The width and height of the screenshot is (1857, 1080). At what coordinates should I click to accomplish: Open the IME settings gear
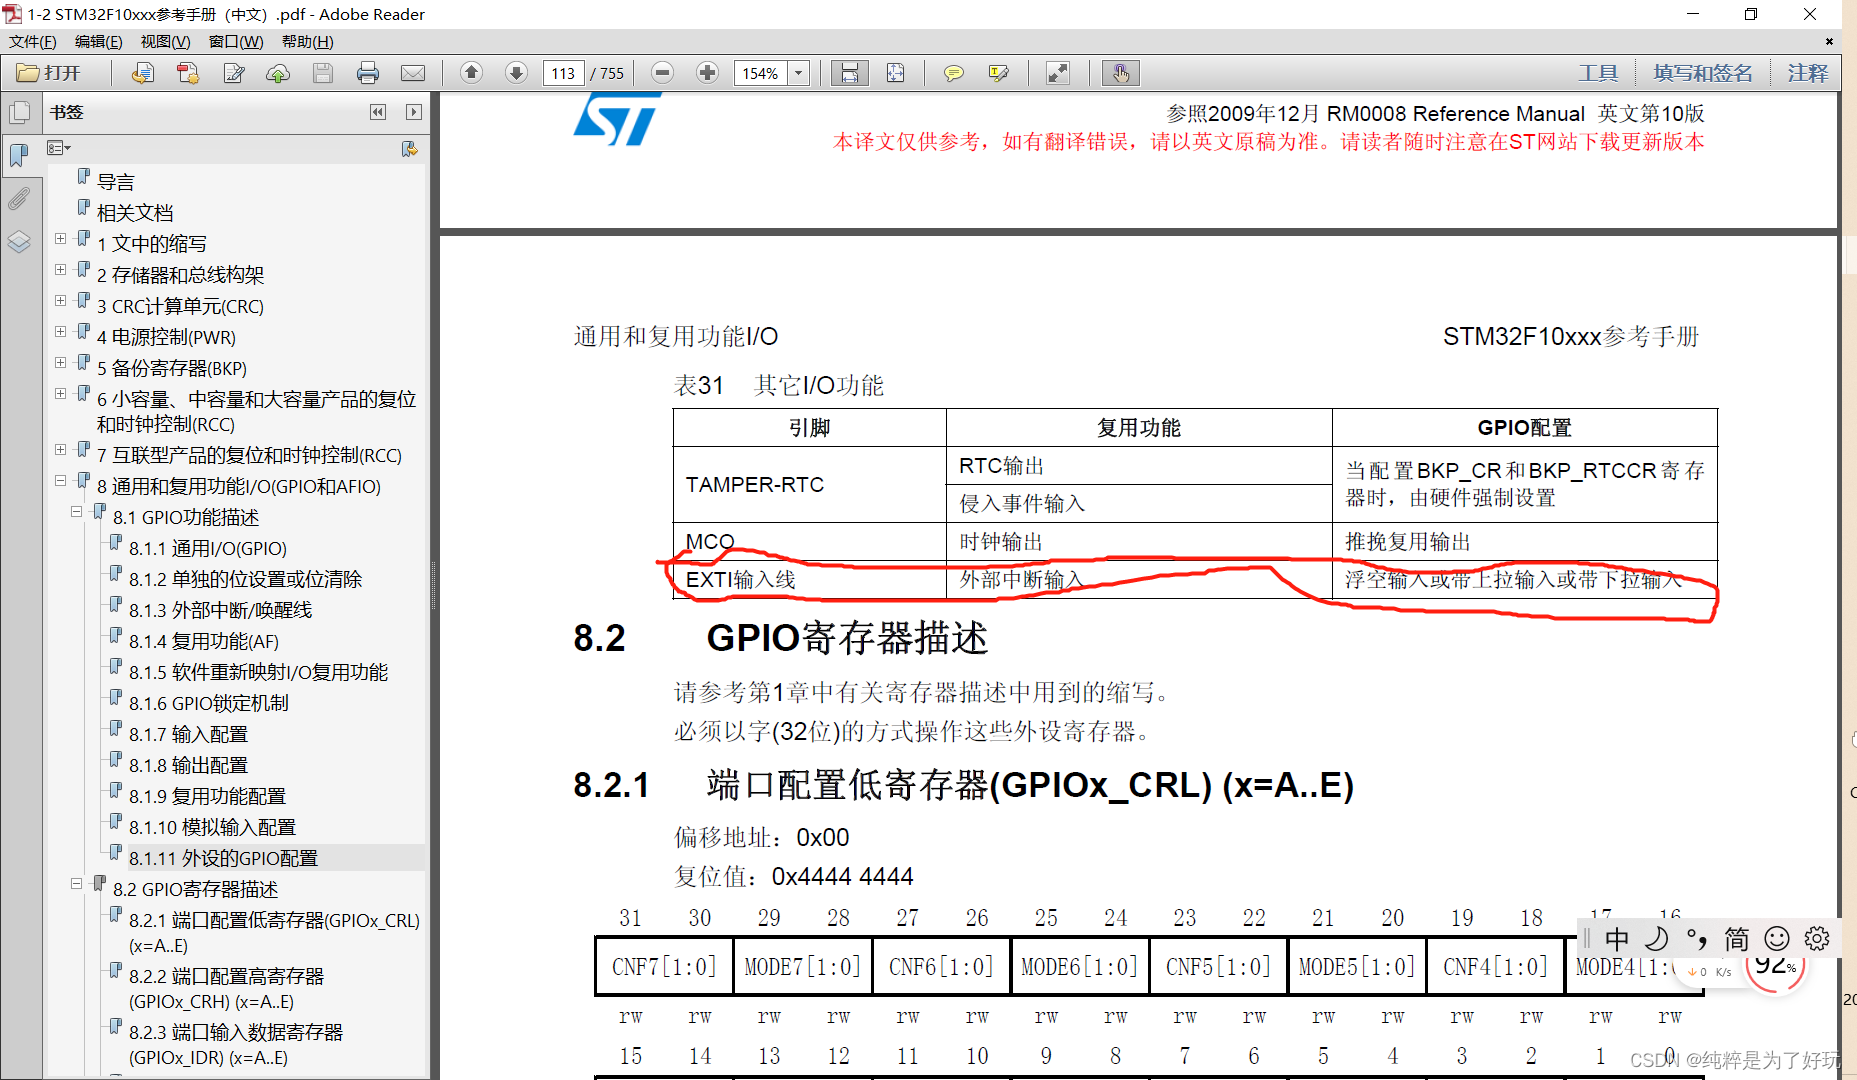click(x=1817, y=939)
